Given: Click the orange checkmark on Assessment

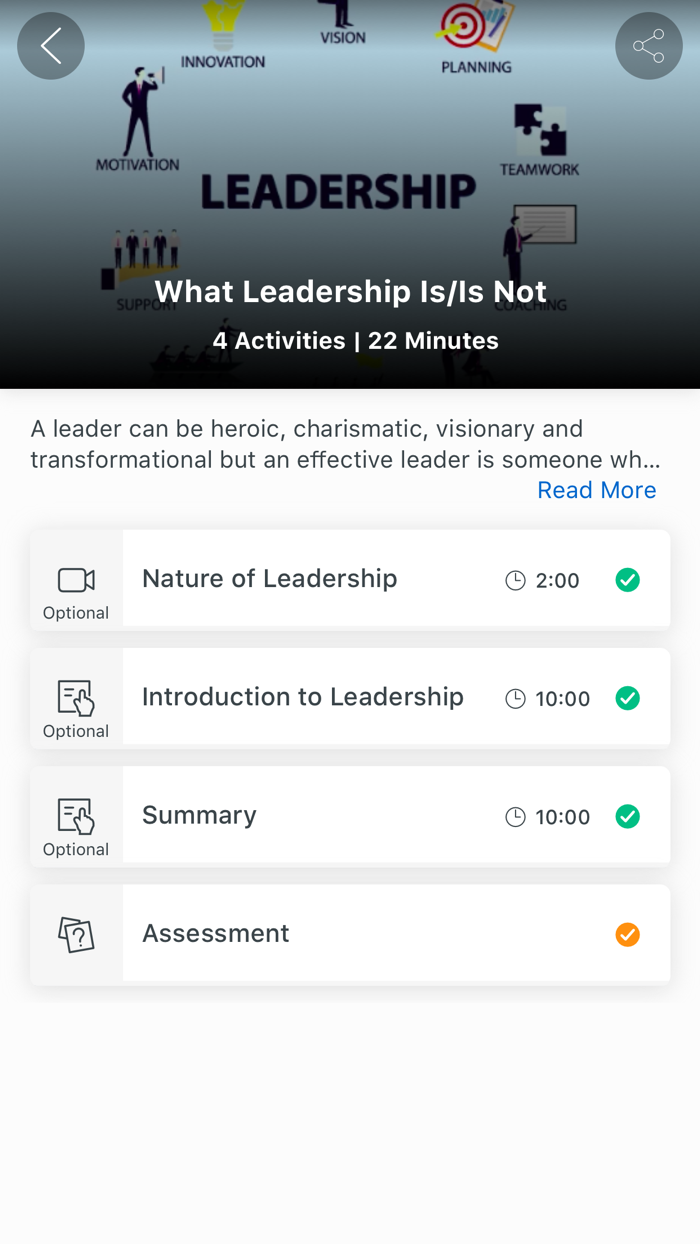Looking at the screenshot, I should (627, 935).
